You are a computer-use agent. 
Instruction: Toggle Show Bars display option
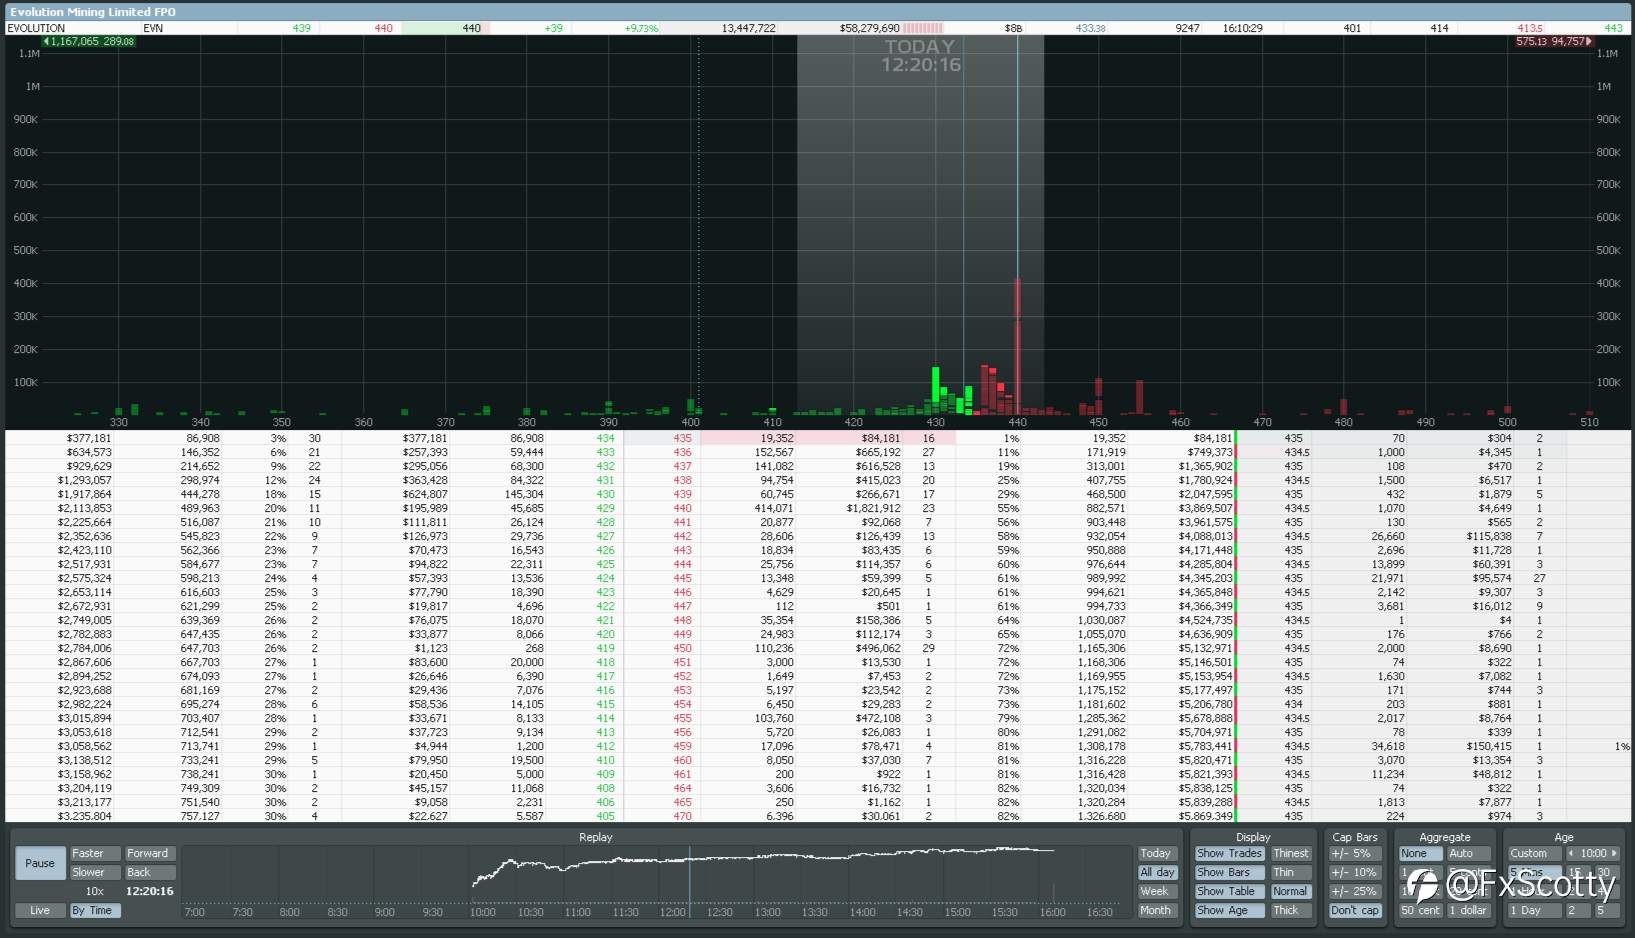tap(1229, 873)
